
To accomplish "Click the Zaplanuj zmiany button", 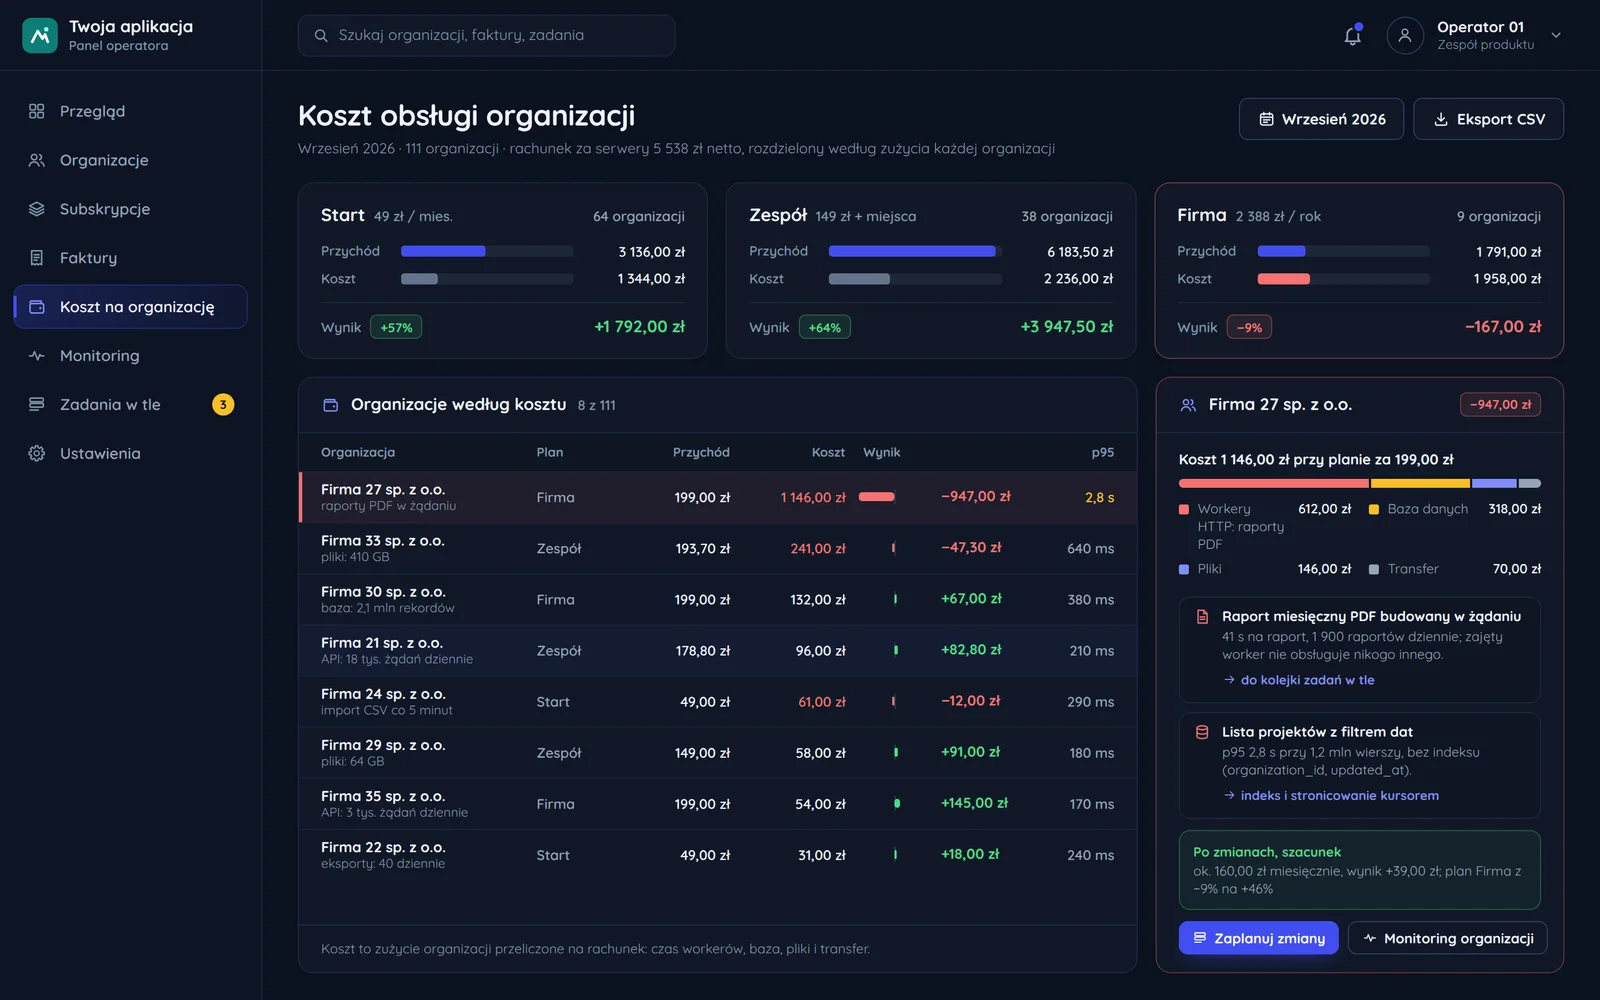I will point(1258,938).
